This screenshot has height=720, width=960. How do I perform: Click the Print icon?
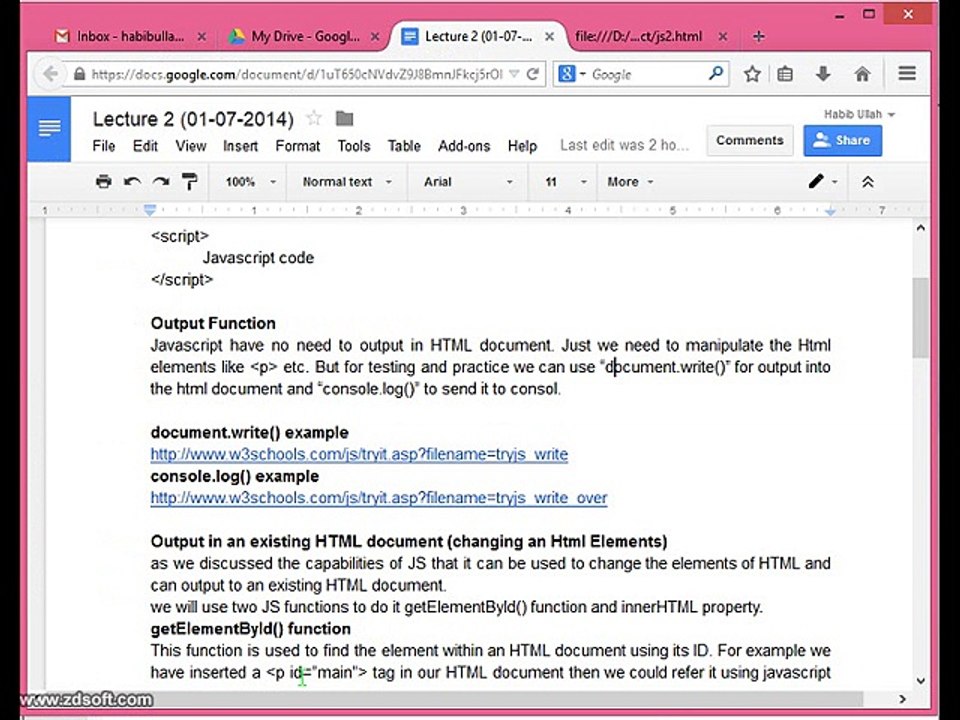[x=103, y=181]
